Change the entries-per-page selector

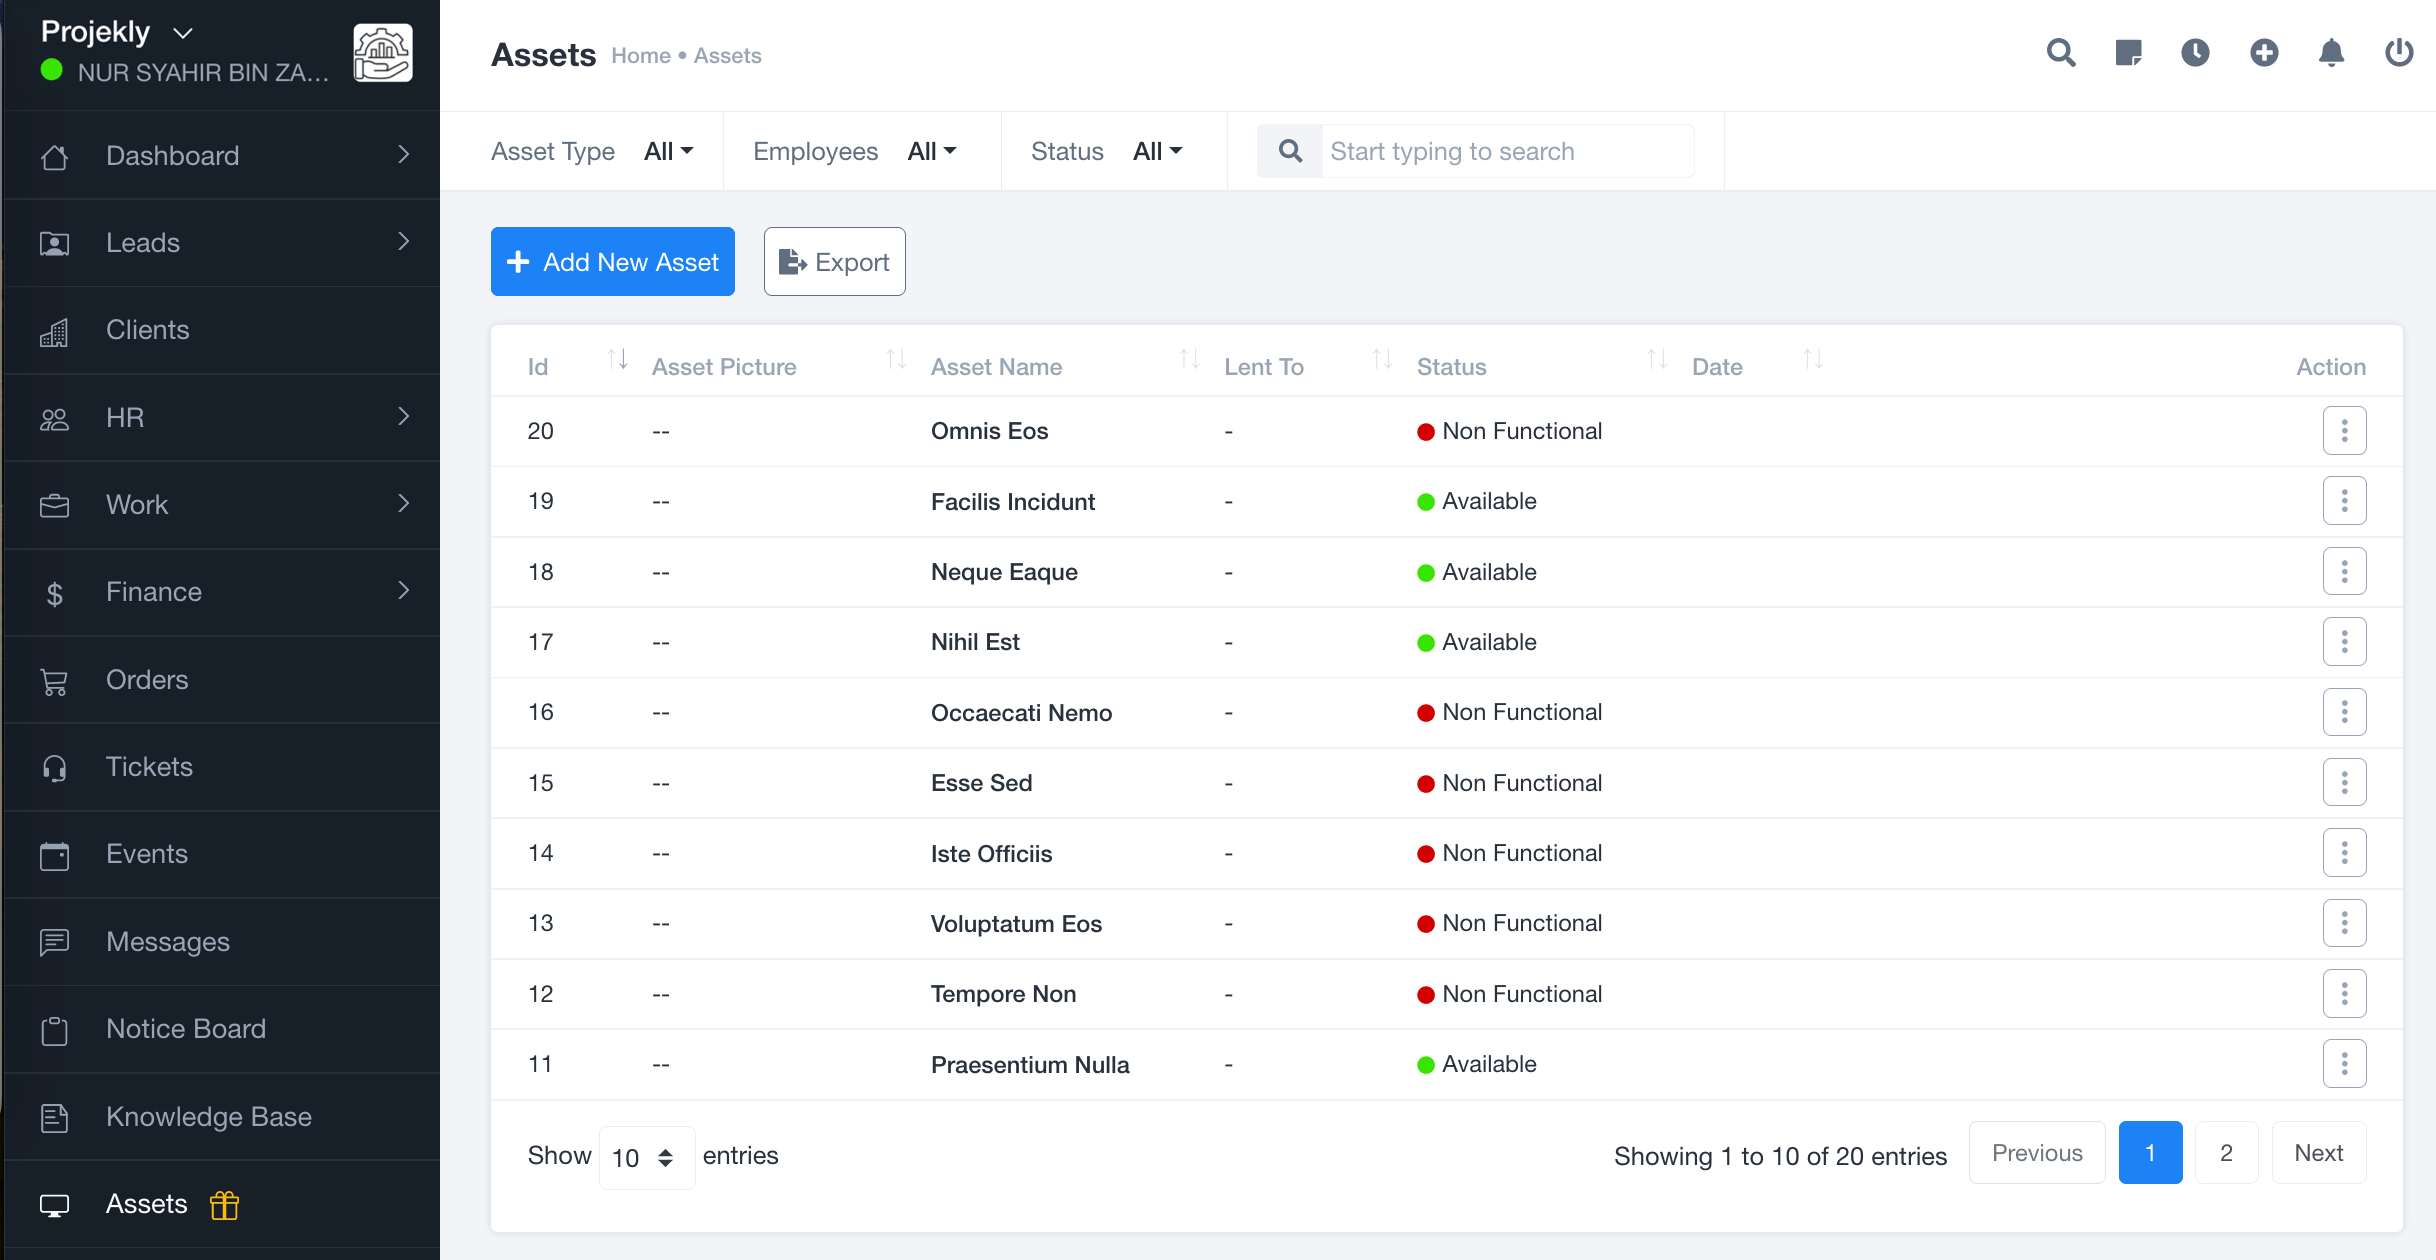(x=645, y=1157)
